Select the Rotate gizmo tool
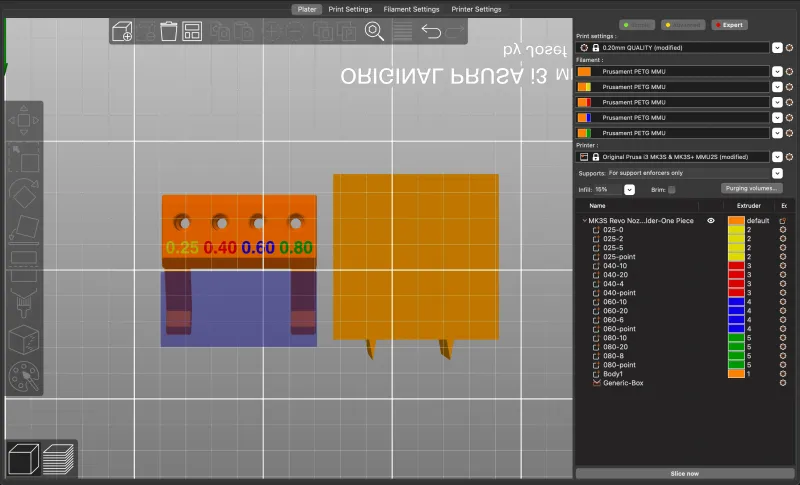This screenshot has width=800, height=485. (23, 193)
